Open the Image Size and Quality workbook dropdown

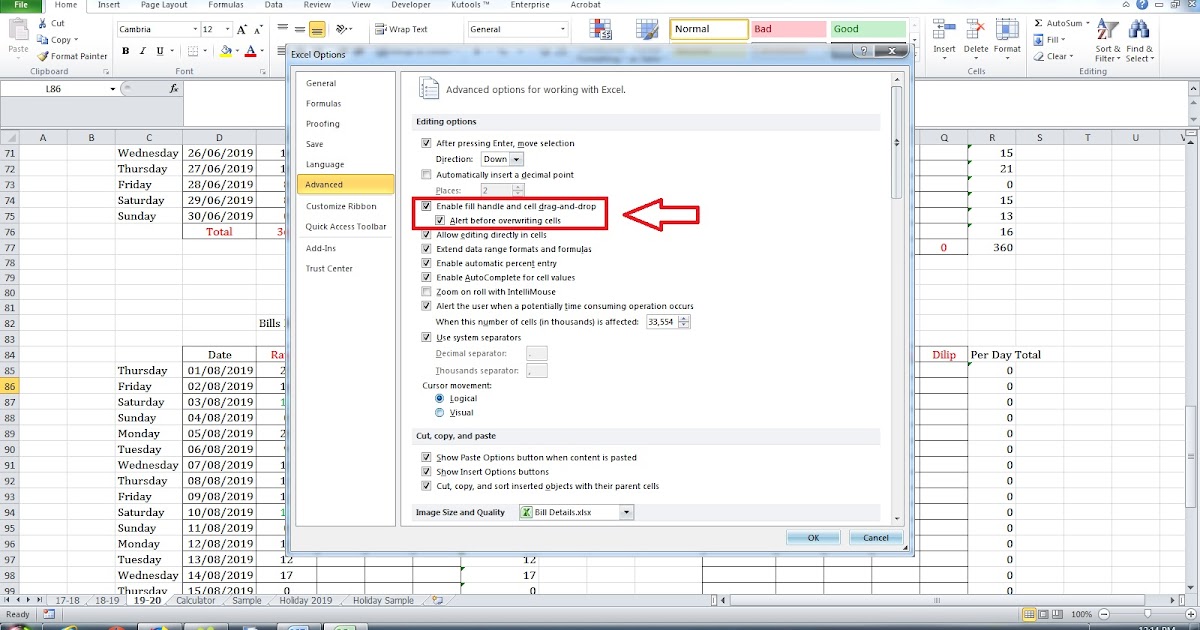pos(625,511)
